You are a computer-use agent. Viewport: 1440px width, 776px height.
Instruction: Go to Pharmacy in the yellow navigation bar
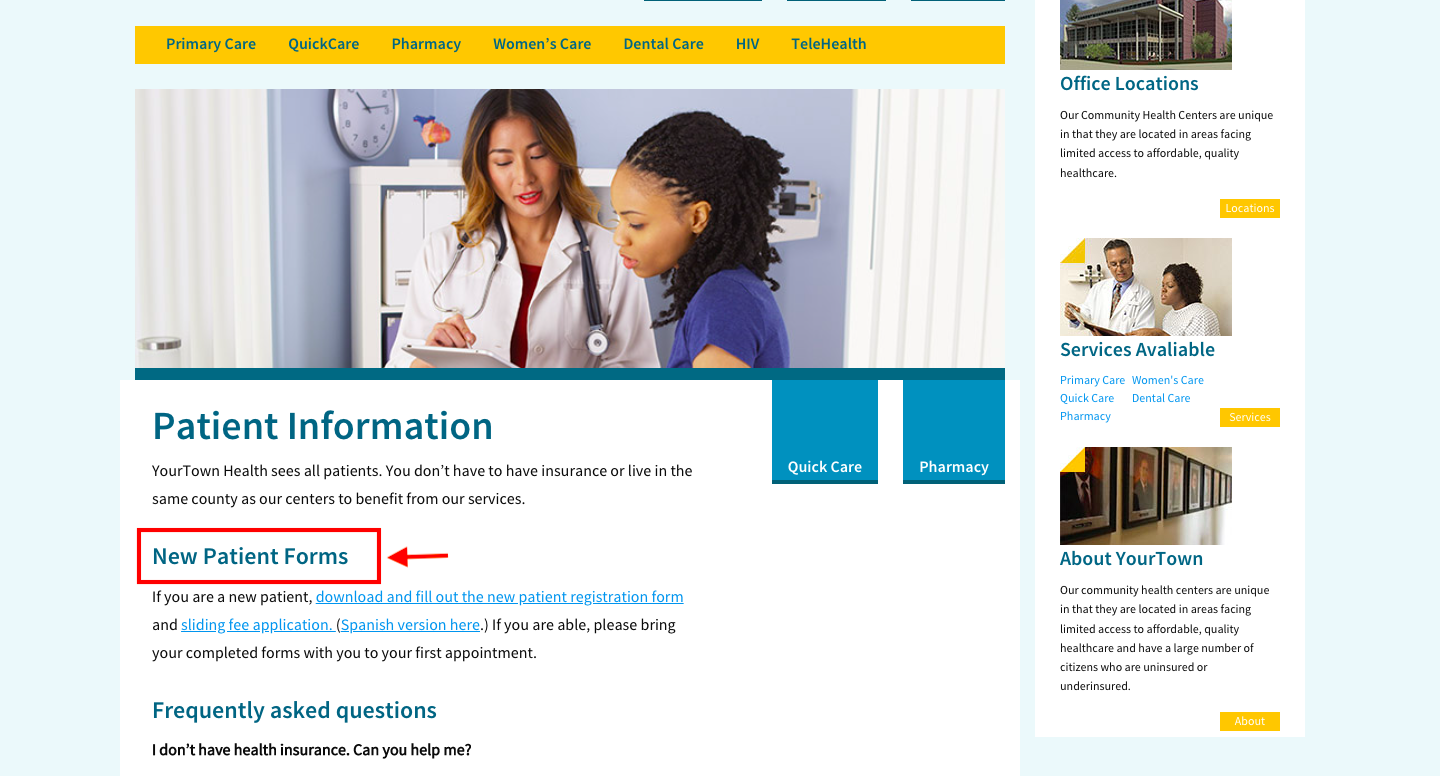[x=426, y=44]
